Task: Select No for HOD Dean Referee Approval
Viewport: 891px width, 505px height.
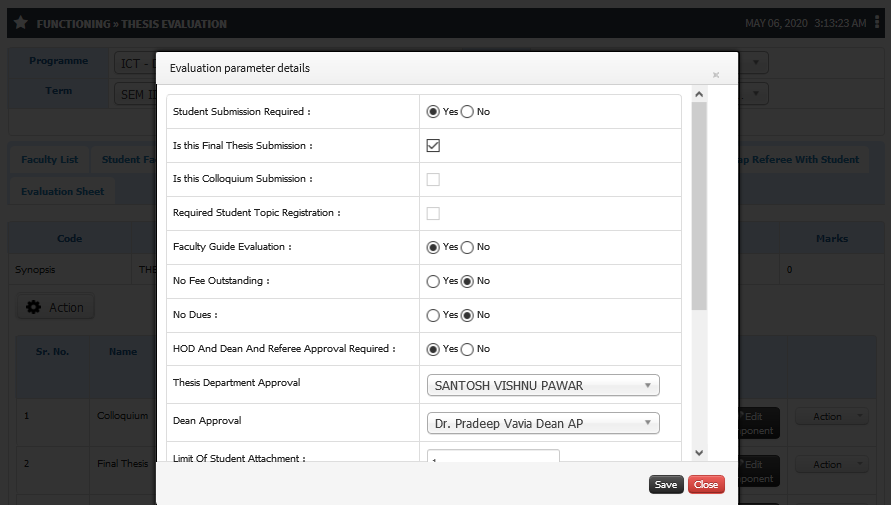Action: pos(467,349)
